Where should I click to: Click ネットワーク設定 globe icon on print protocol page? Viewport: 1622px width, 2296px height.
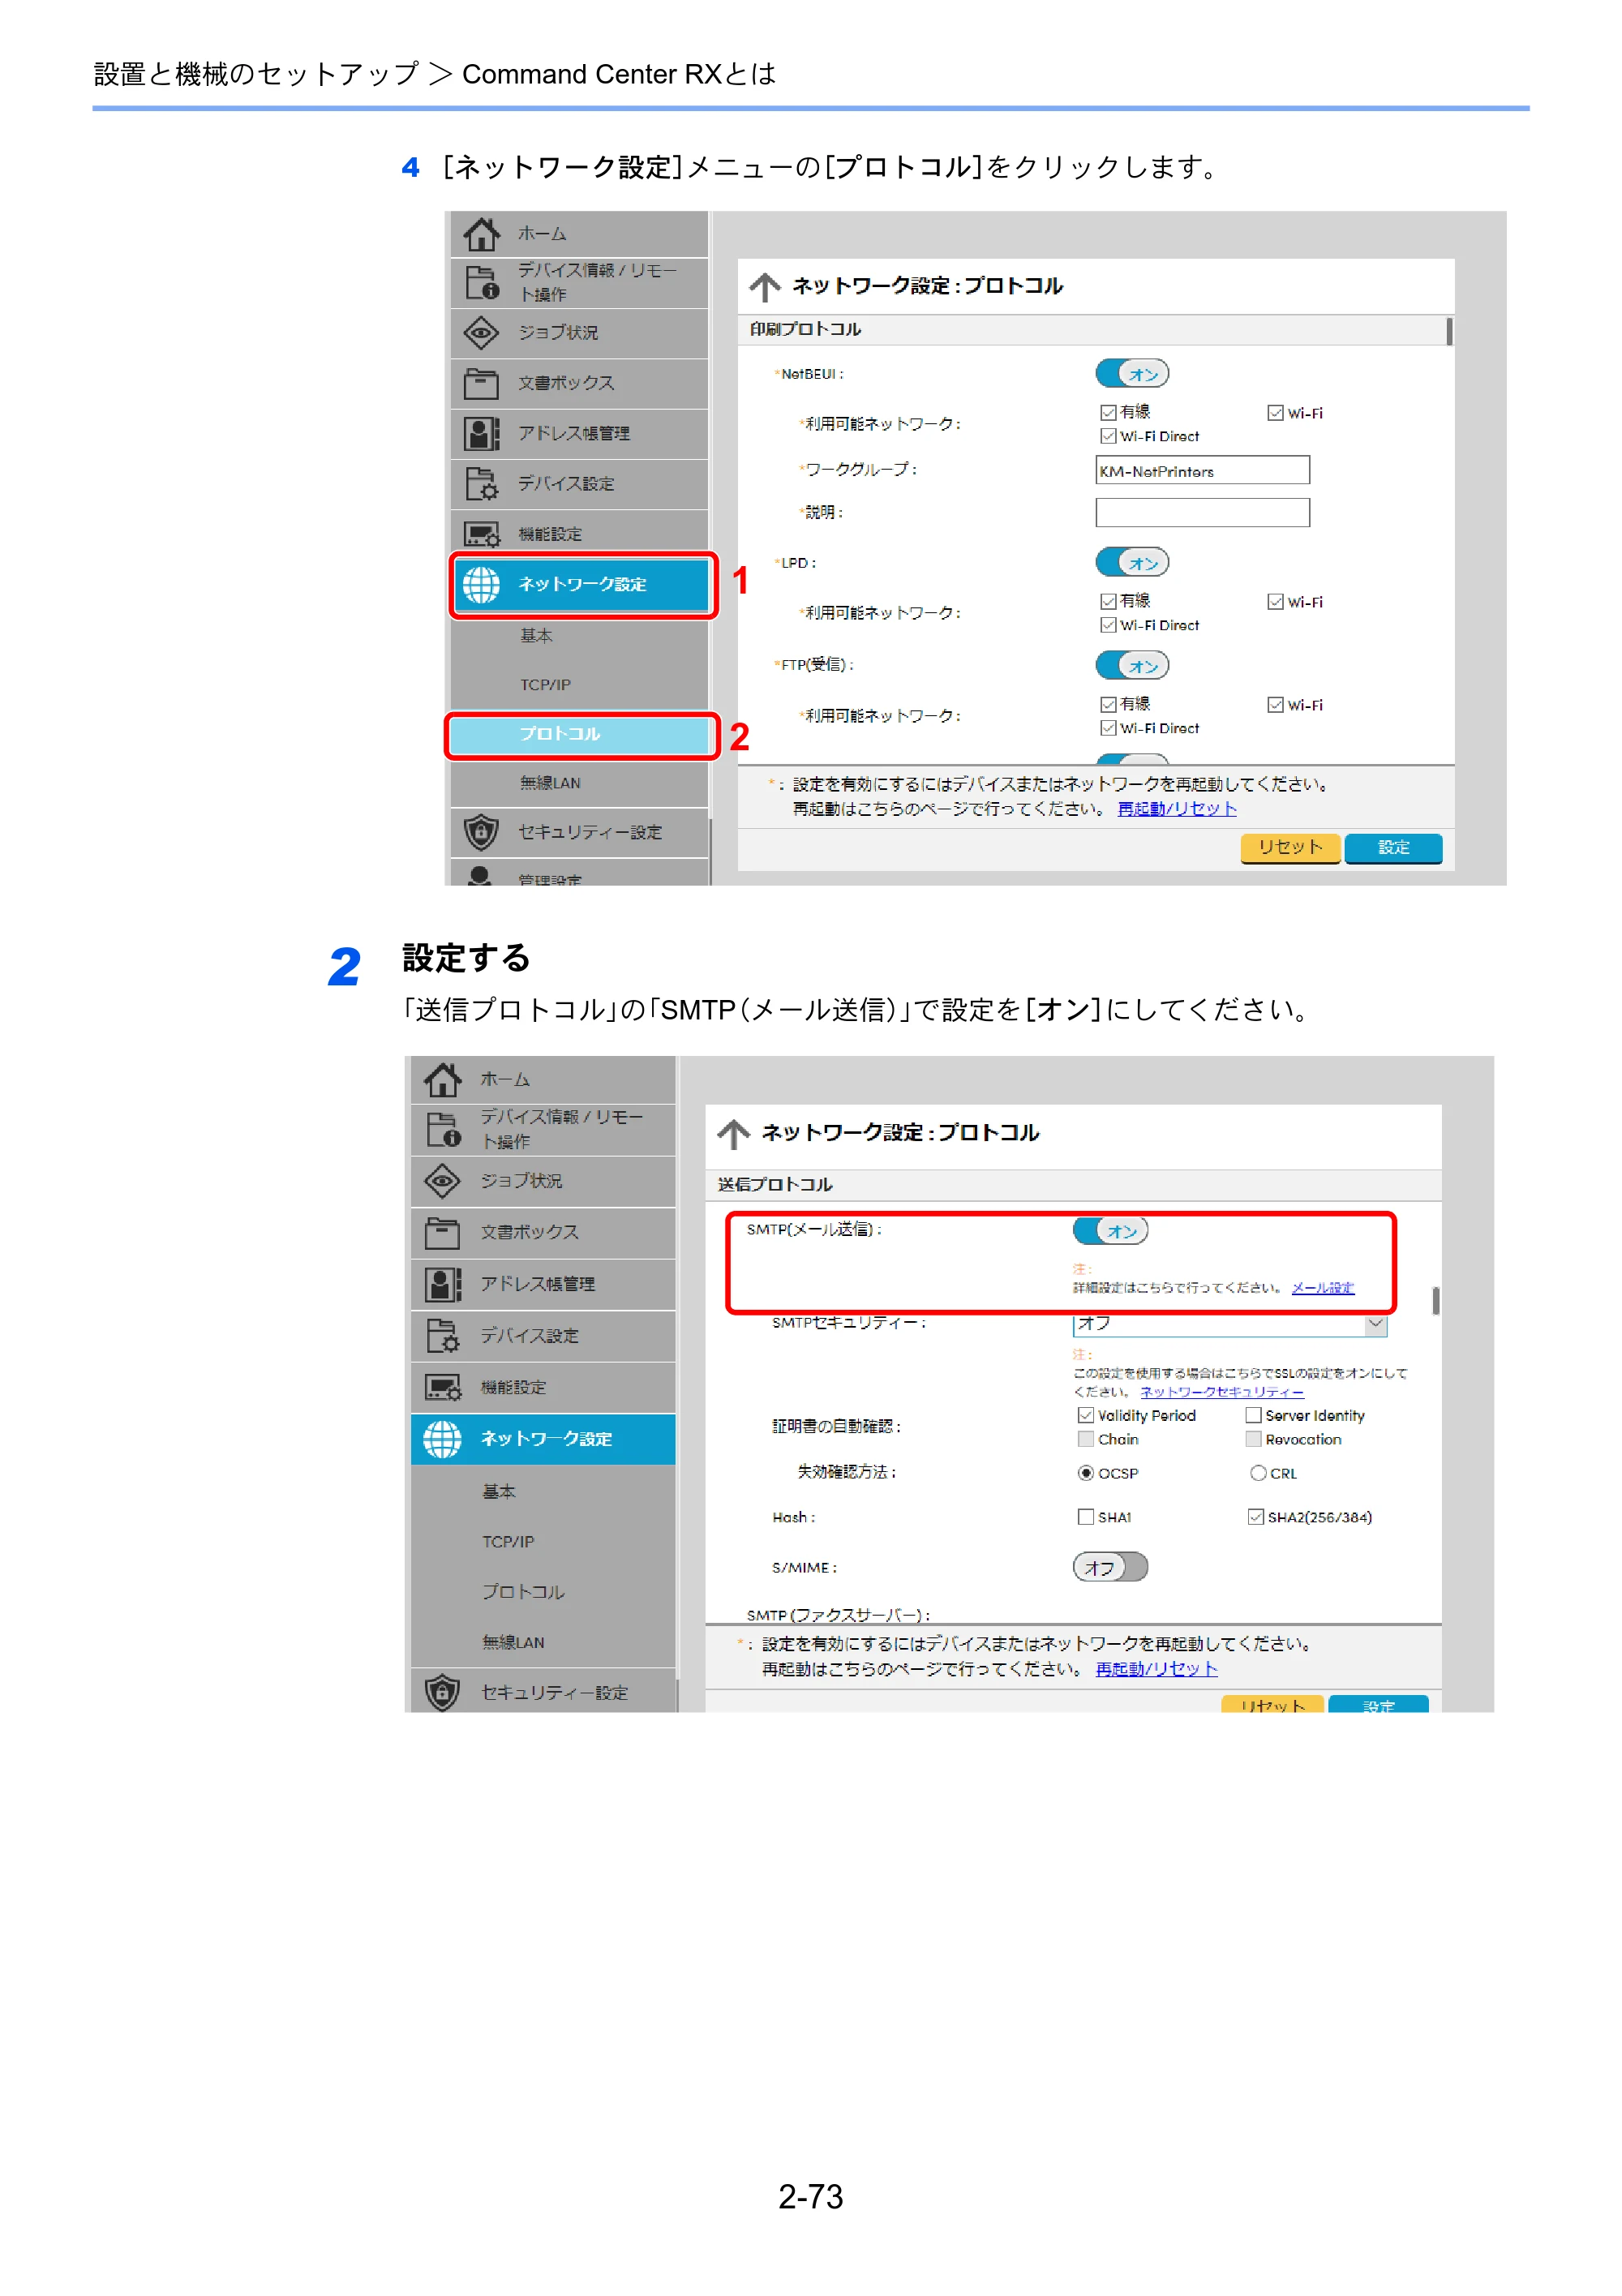click(x=481, y=585)
